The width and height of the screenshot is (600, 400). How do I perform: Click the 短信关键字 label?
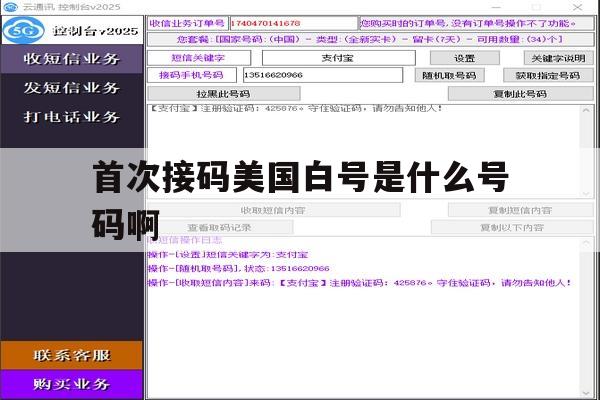coord(199,58)
